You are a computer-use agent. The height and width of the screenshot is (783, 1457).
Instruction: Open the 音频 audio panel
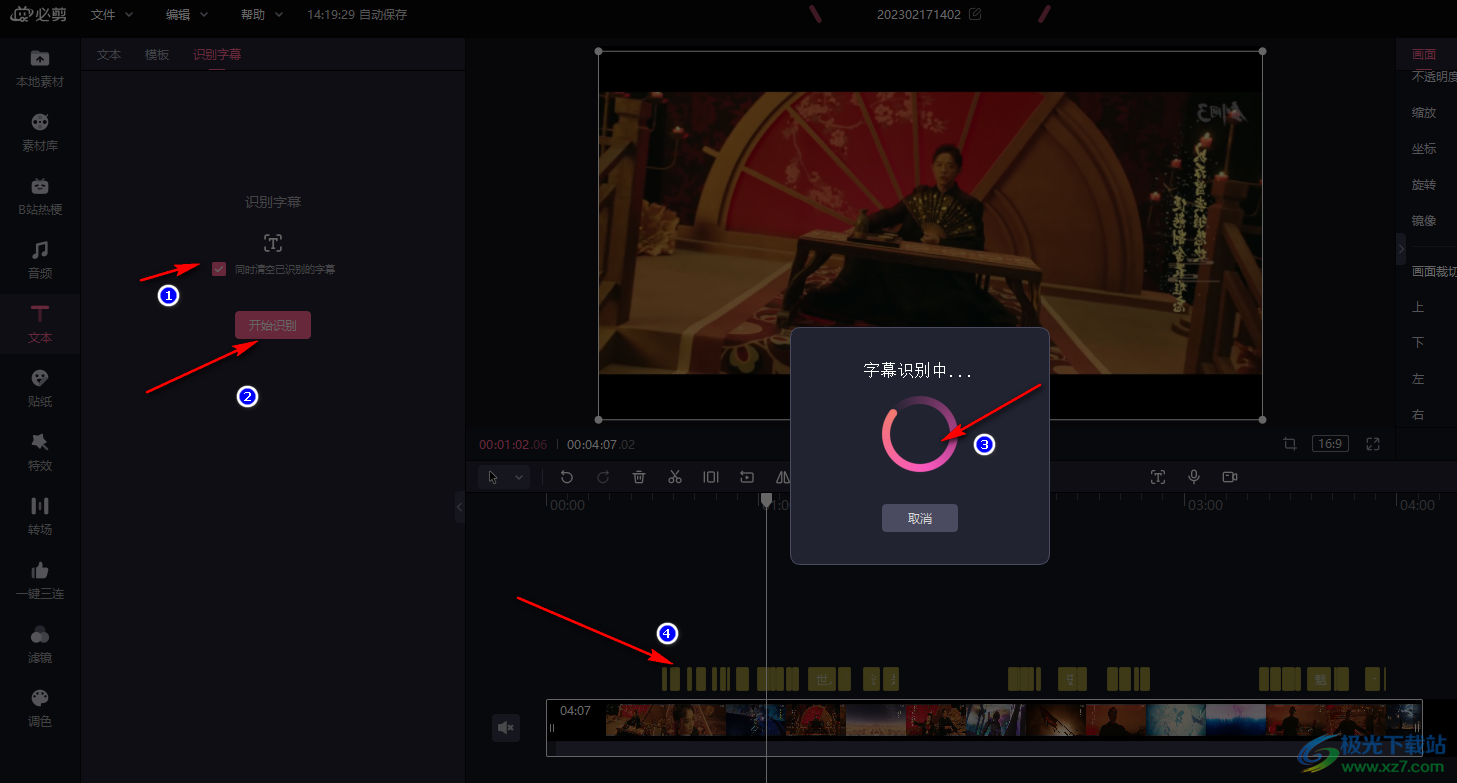click(40, 260)
